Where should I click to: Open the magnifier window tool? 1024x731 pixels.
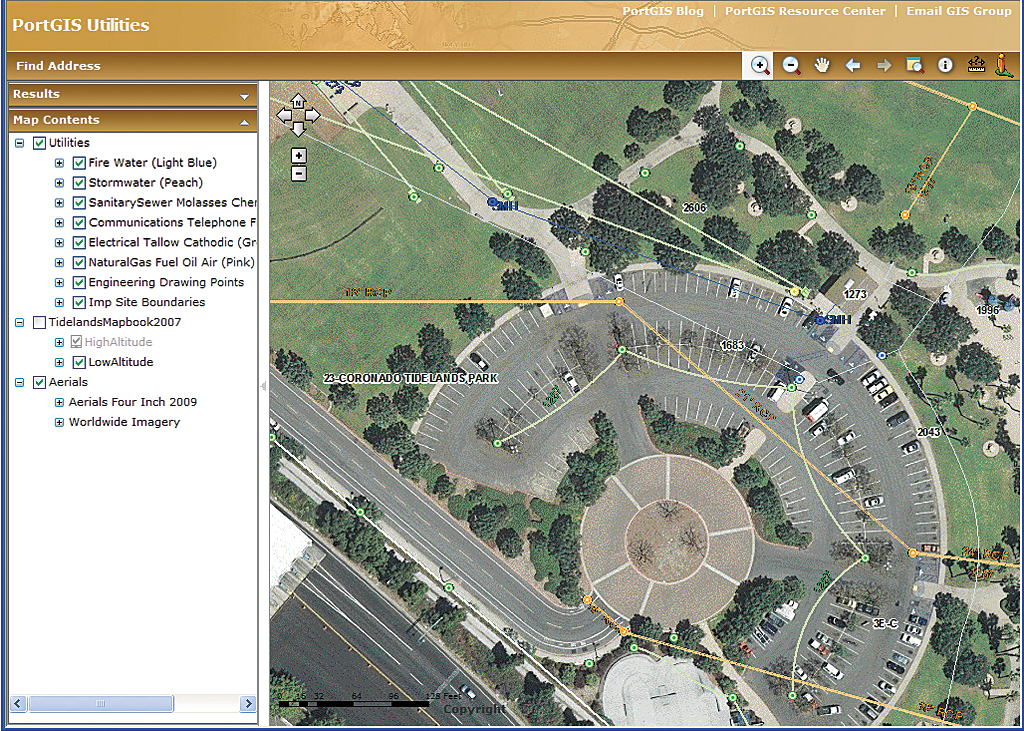[914, 65]
